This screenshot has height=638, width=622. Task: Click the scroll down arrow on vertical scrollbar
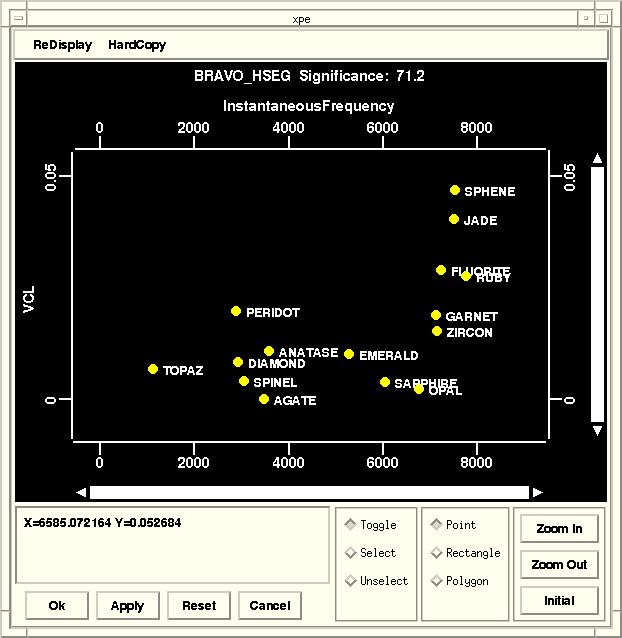pyautogui.click(x=598, y=431)
